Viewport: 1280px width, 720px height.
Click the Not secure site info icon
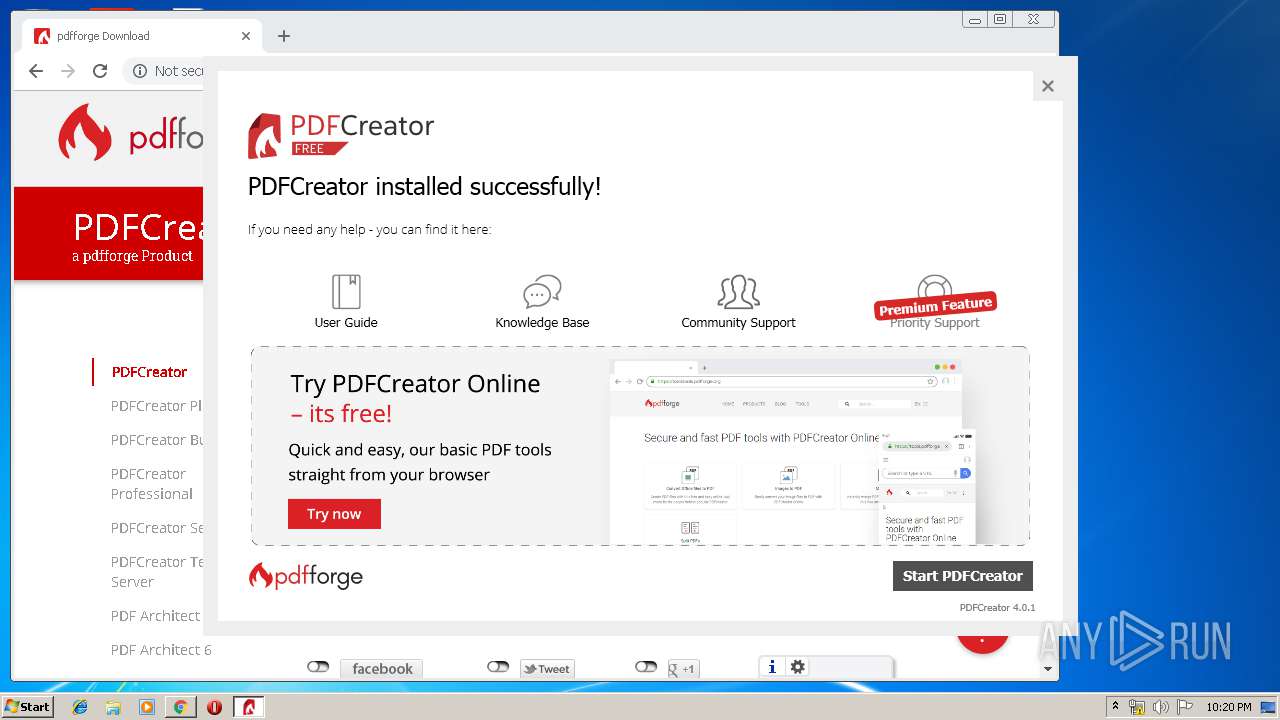[140, 71]
